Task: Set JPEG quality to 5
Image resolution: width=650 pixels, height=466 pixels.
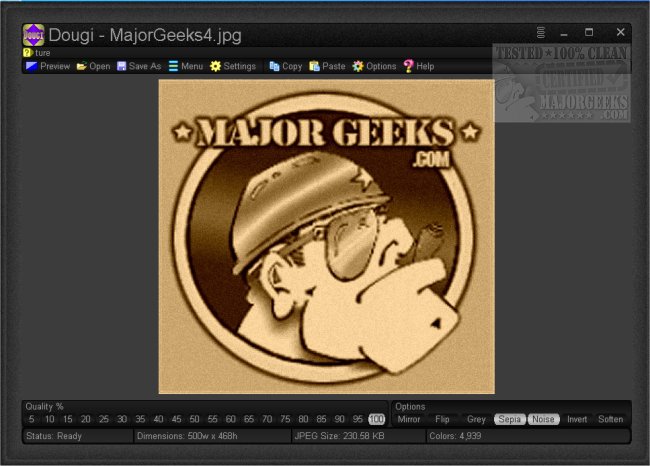Action: (x=32, y=419)
